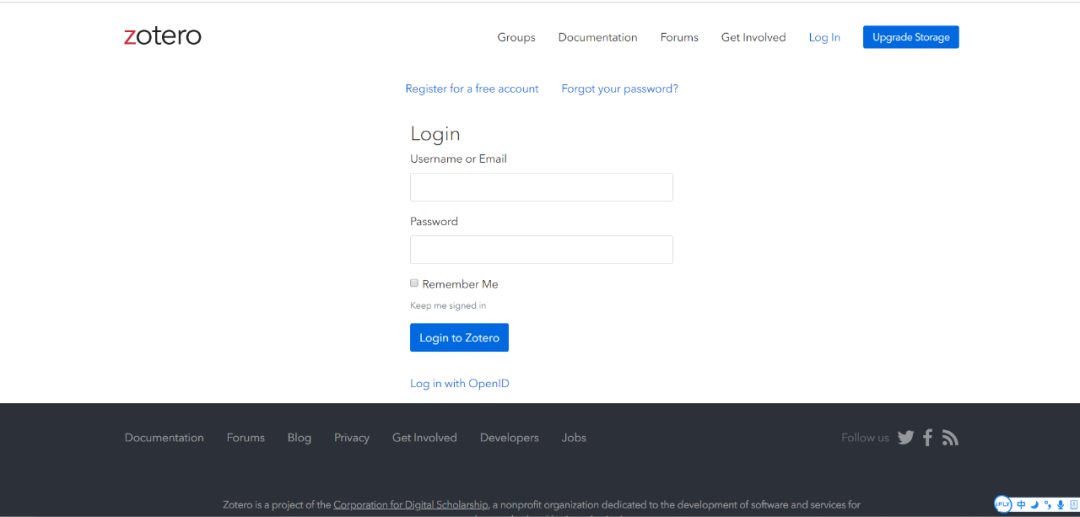The width and height of the screenshot is (1080, 517).
Task: Click the Zotero logo
Action: (x=163, y=36)
